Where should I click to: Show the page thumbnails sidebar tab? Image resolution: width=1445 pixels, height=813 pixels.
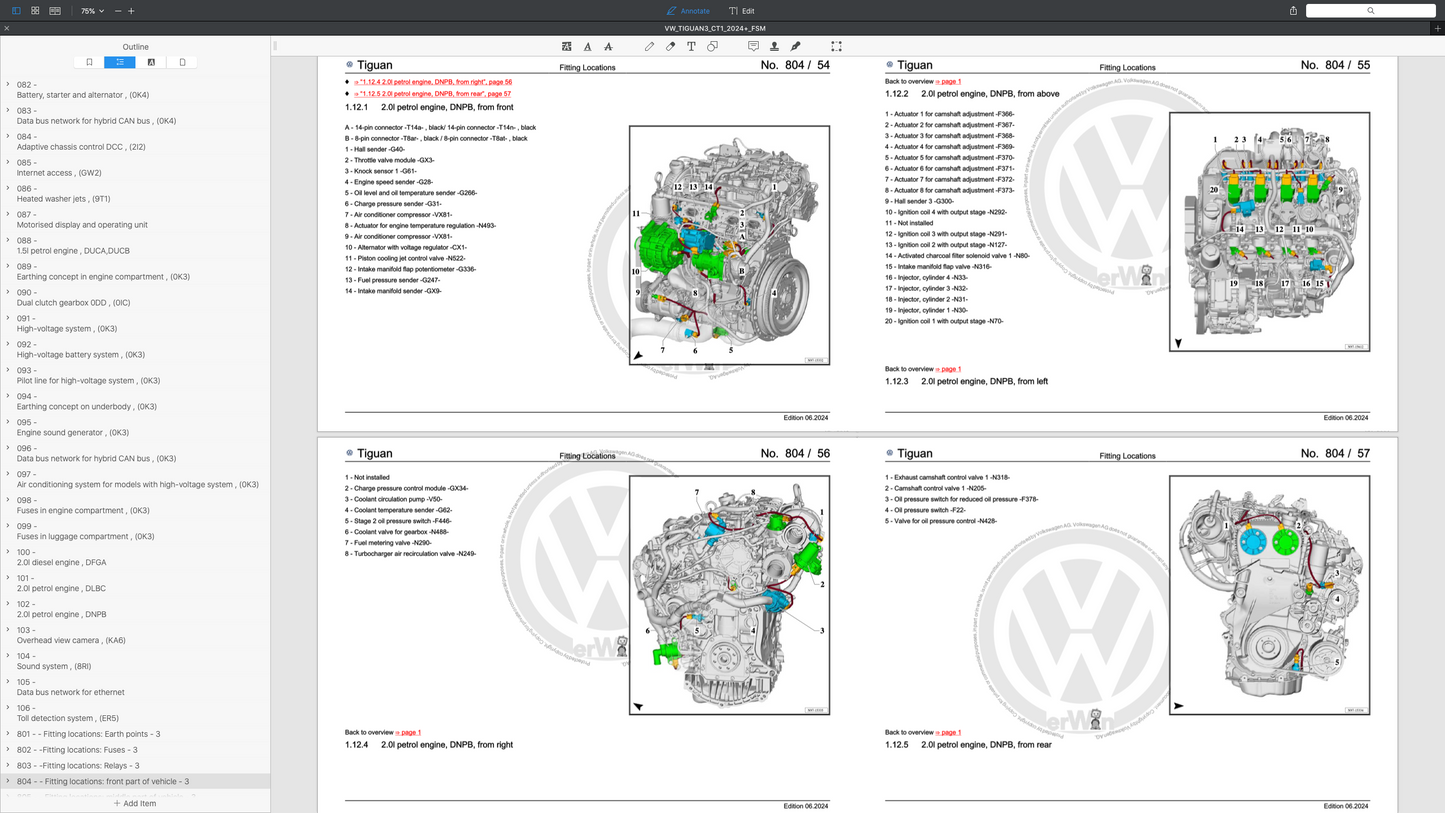(182, 62)
